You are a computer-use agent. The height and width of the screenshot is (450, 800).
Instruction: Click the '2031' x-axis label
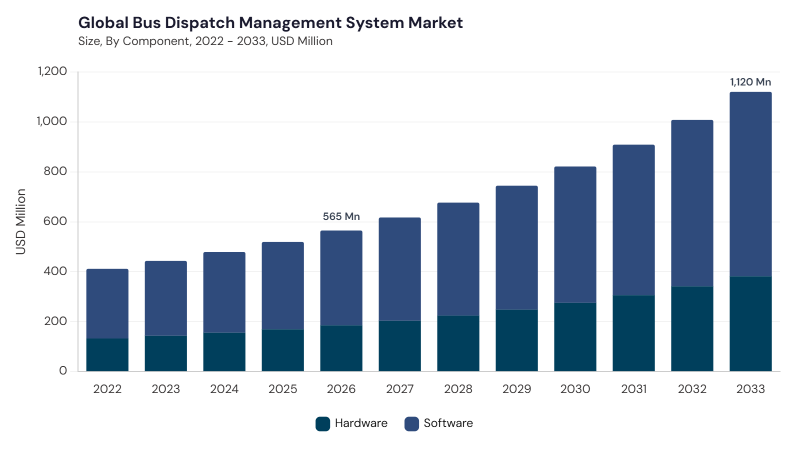634,389
